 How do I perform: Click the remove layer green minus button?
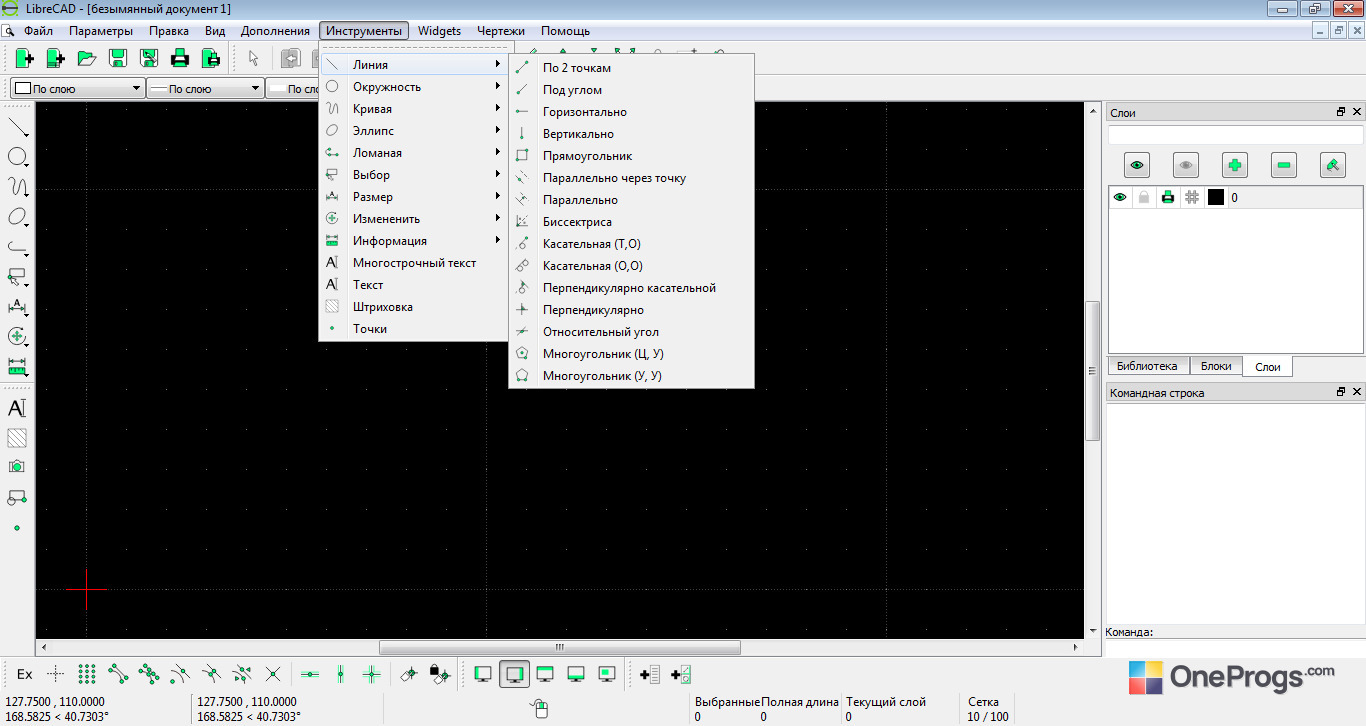click(x=1284, y=165)
